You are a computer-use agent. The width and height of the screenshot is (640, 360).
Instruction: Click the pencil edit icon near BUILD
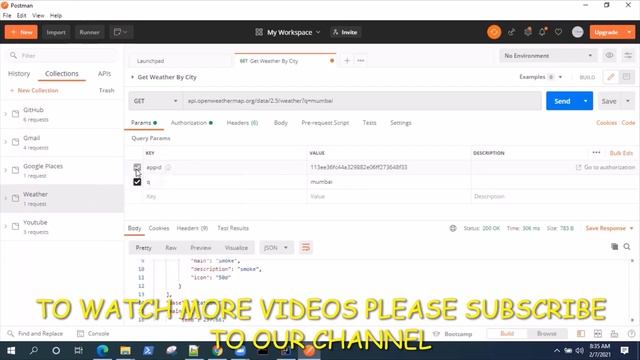click(x=611, y=77)
